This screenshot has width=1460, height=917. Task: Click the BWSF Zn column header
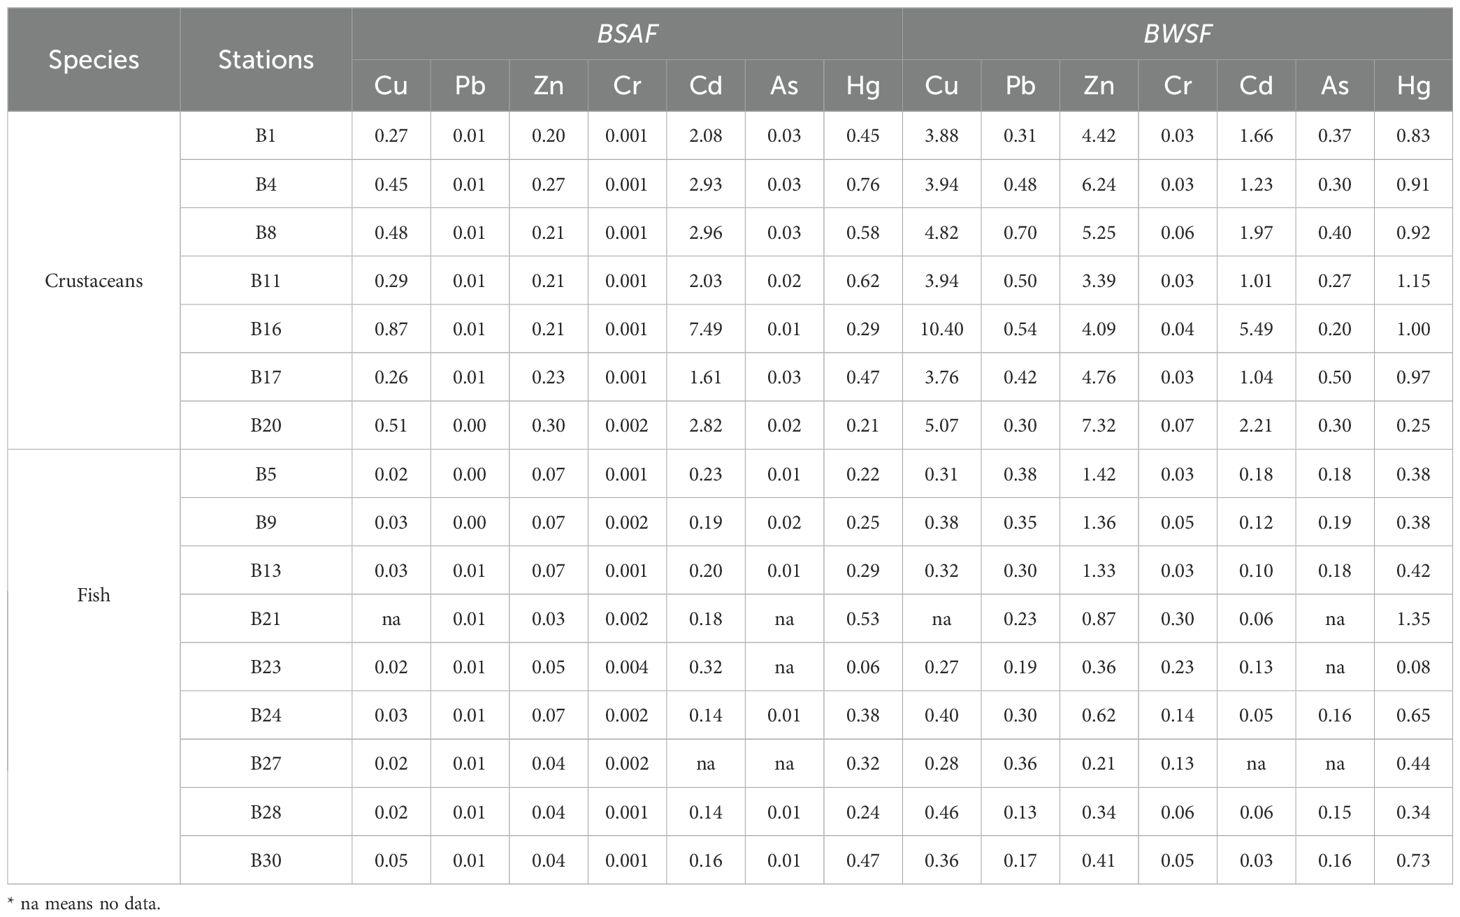1099,86
